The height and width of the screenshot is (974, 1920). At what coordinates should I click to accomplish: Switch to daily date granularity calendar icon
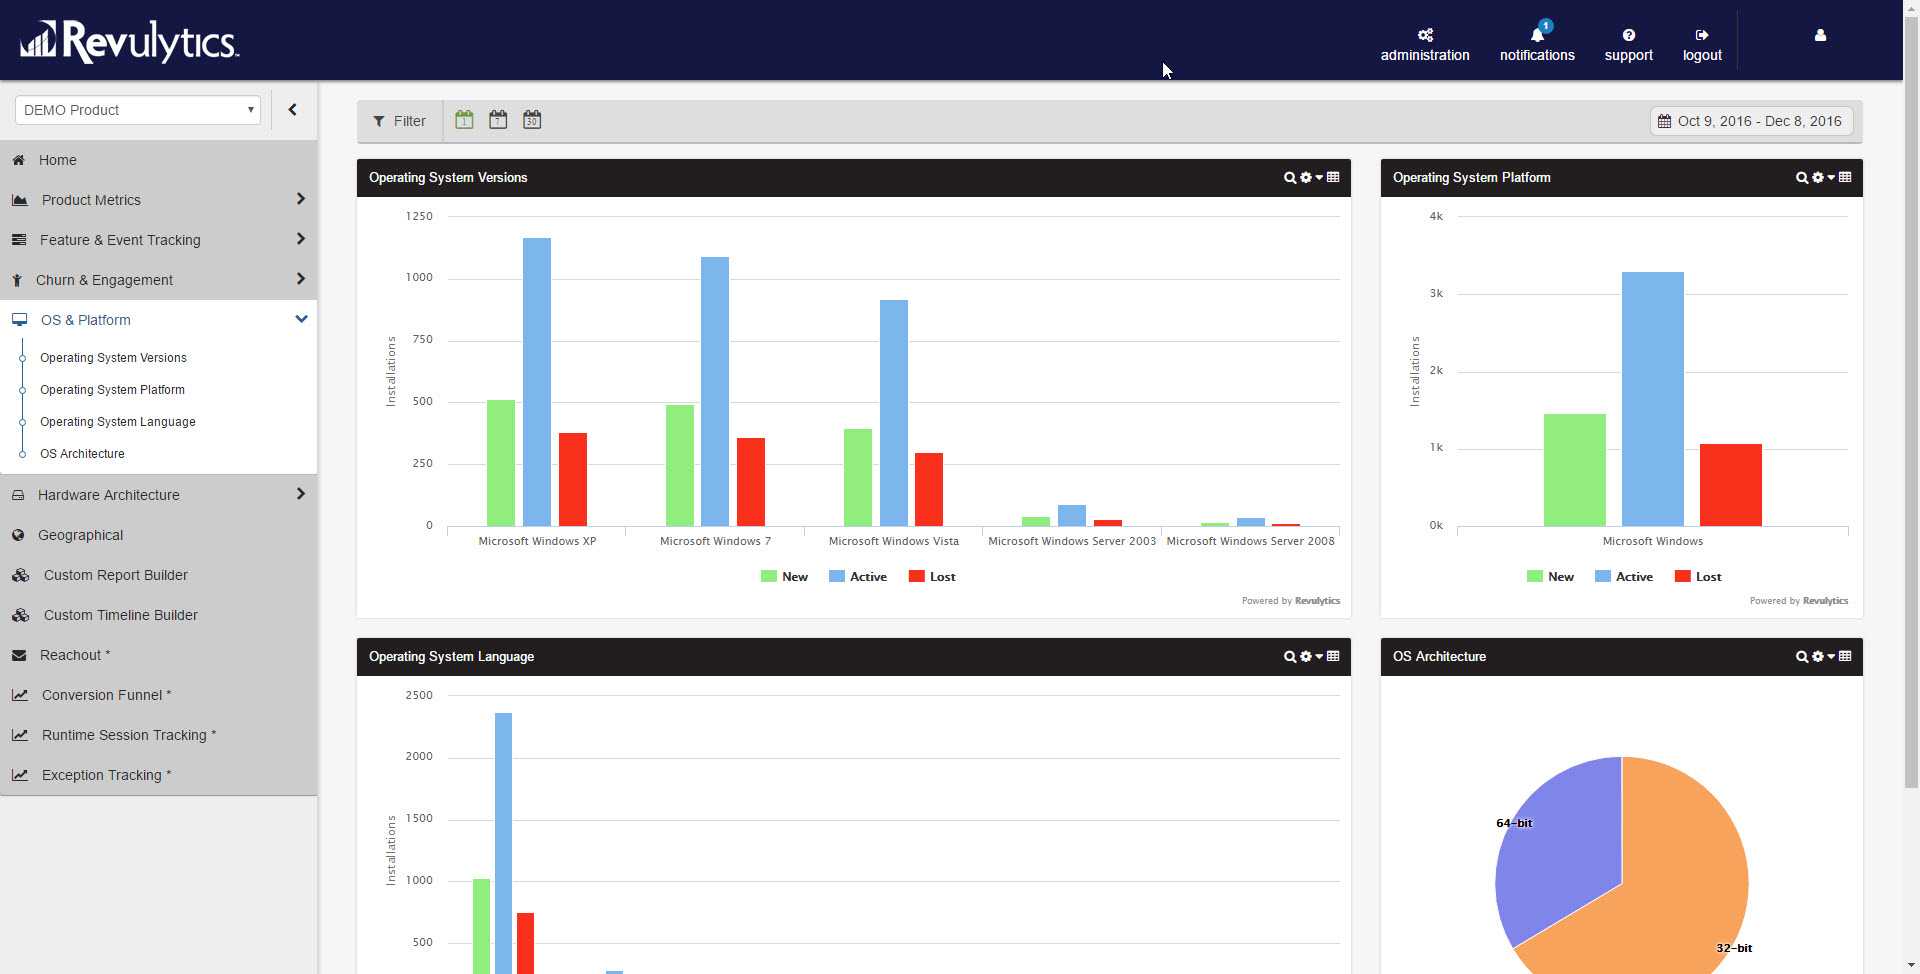[x=464, y=119]
